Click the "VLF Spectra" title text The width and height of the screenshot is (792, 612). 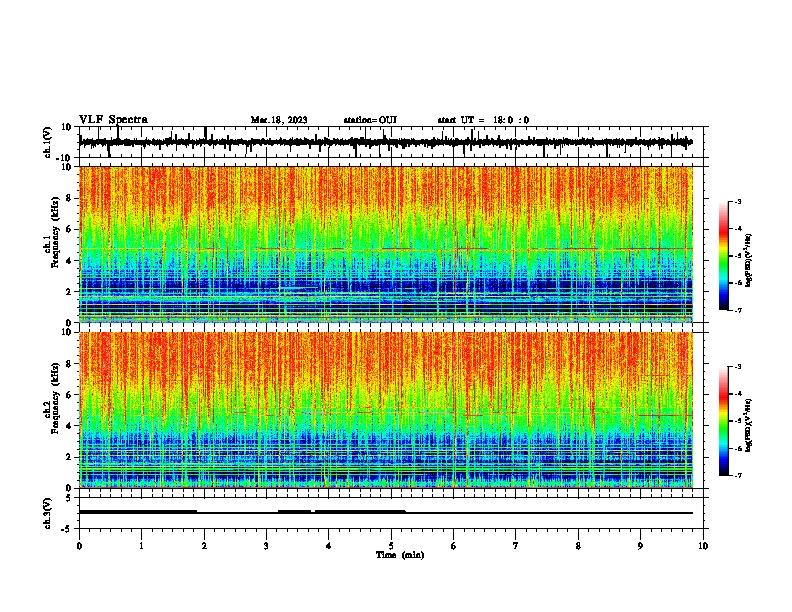point(113,120)
